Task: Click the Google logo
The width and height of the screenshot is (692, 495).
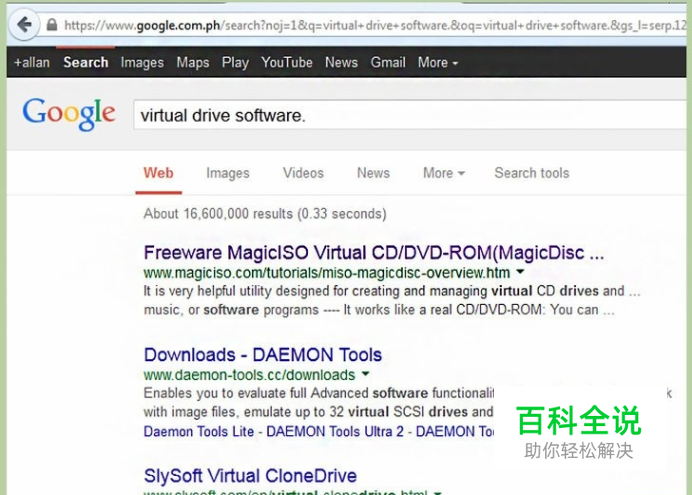Action: pos(69,114)
